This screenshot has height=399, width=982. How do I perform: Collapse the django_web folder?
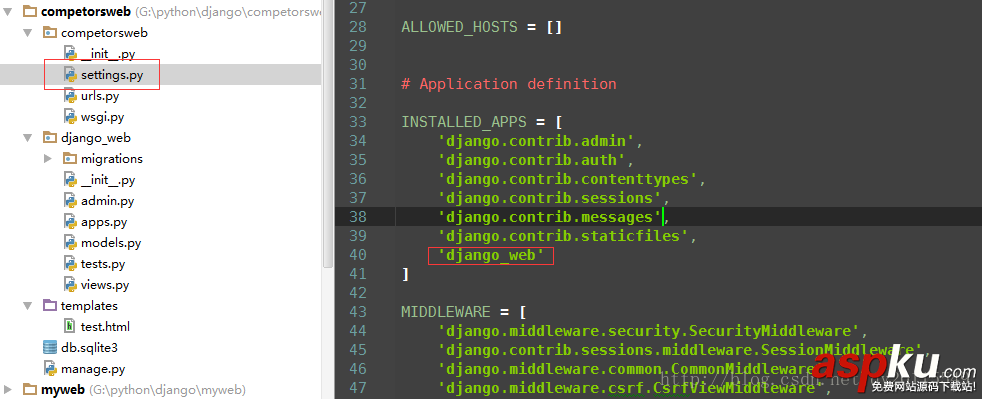click(28, 138)
